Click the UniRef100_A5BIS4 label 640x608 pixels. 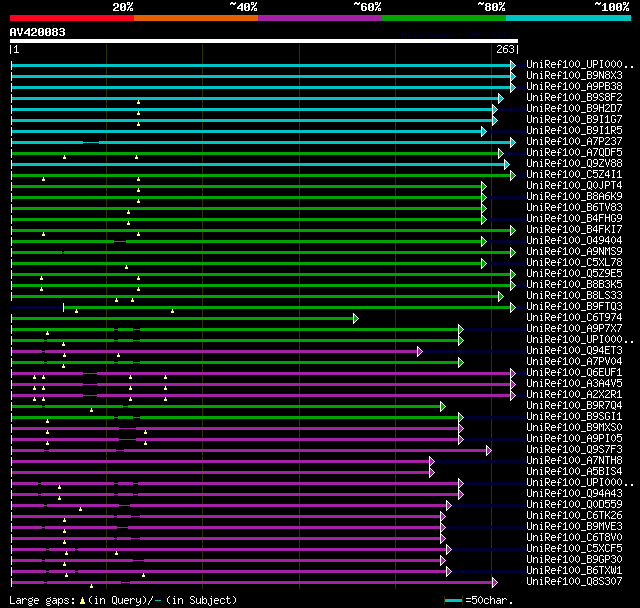coord(574,472)
